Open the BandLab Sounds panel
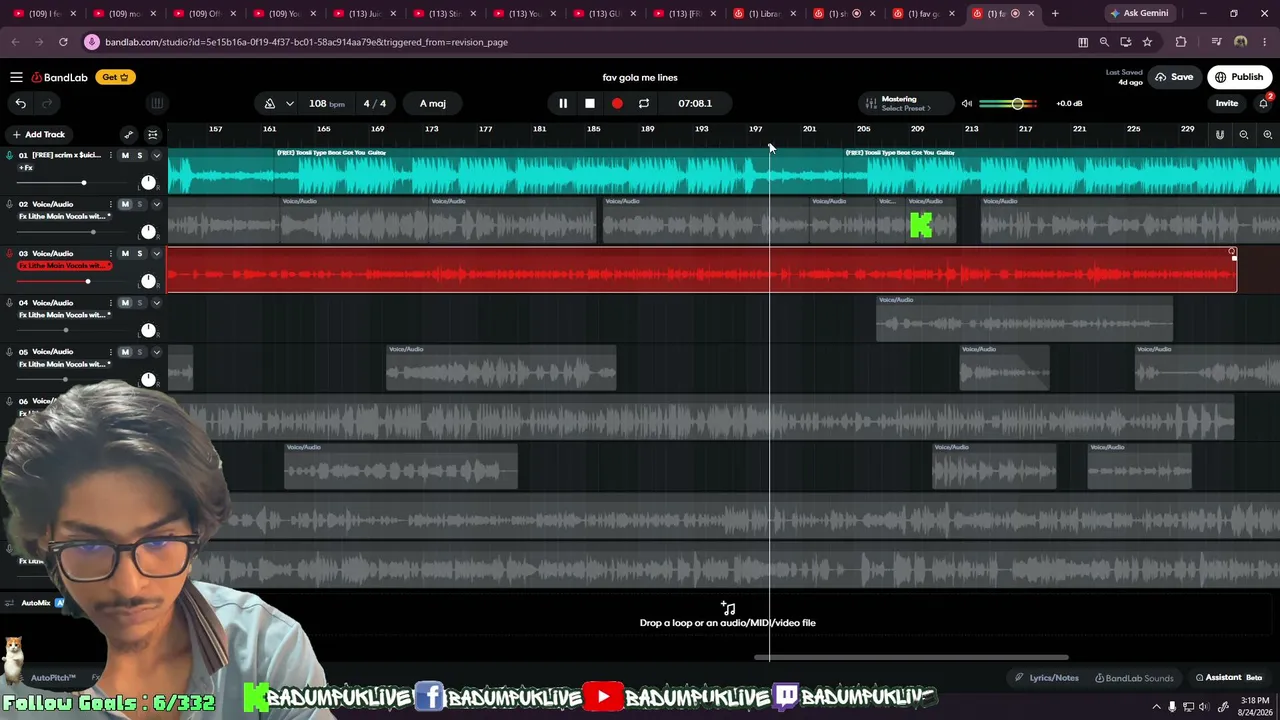 point(1134,677)
